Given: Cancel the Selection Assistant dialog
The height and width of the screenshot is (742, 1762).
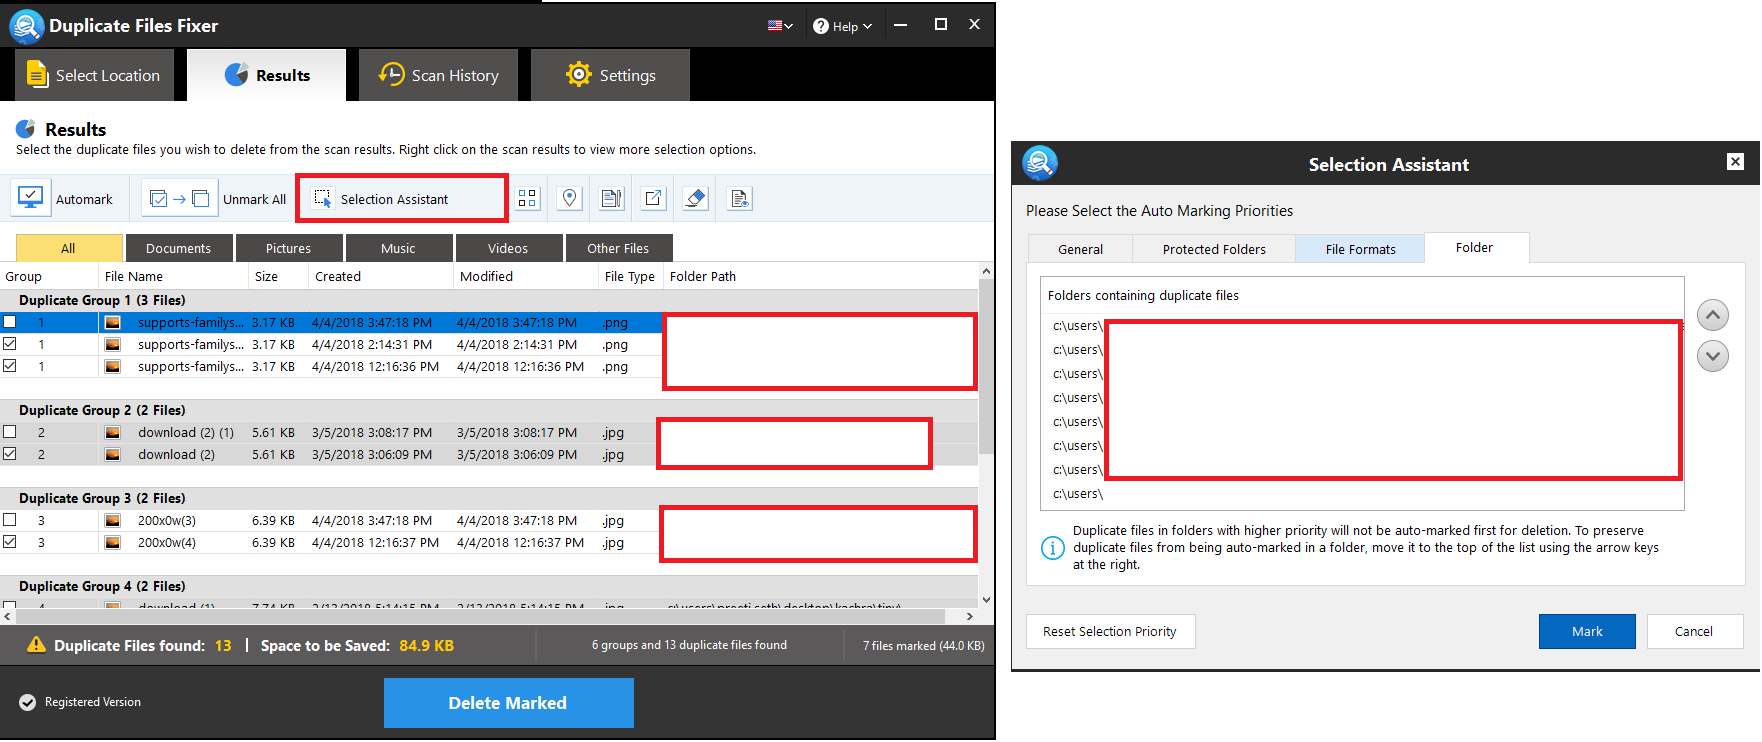Looking at the screenshot, I should pos(1695,631).
